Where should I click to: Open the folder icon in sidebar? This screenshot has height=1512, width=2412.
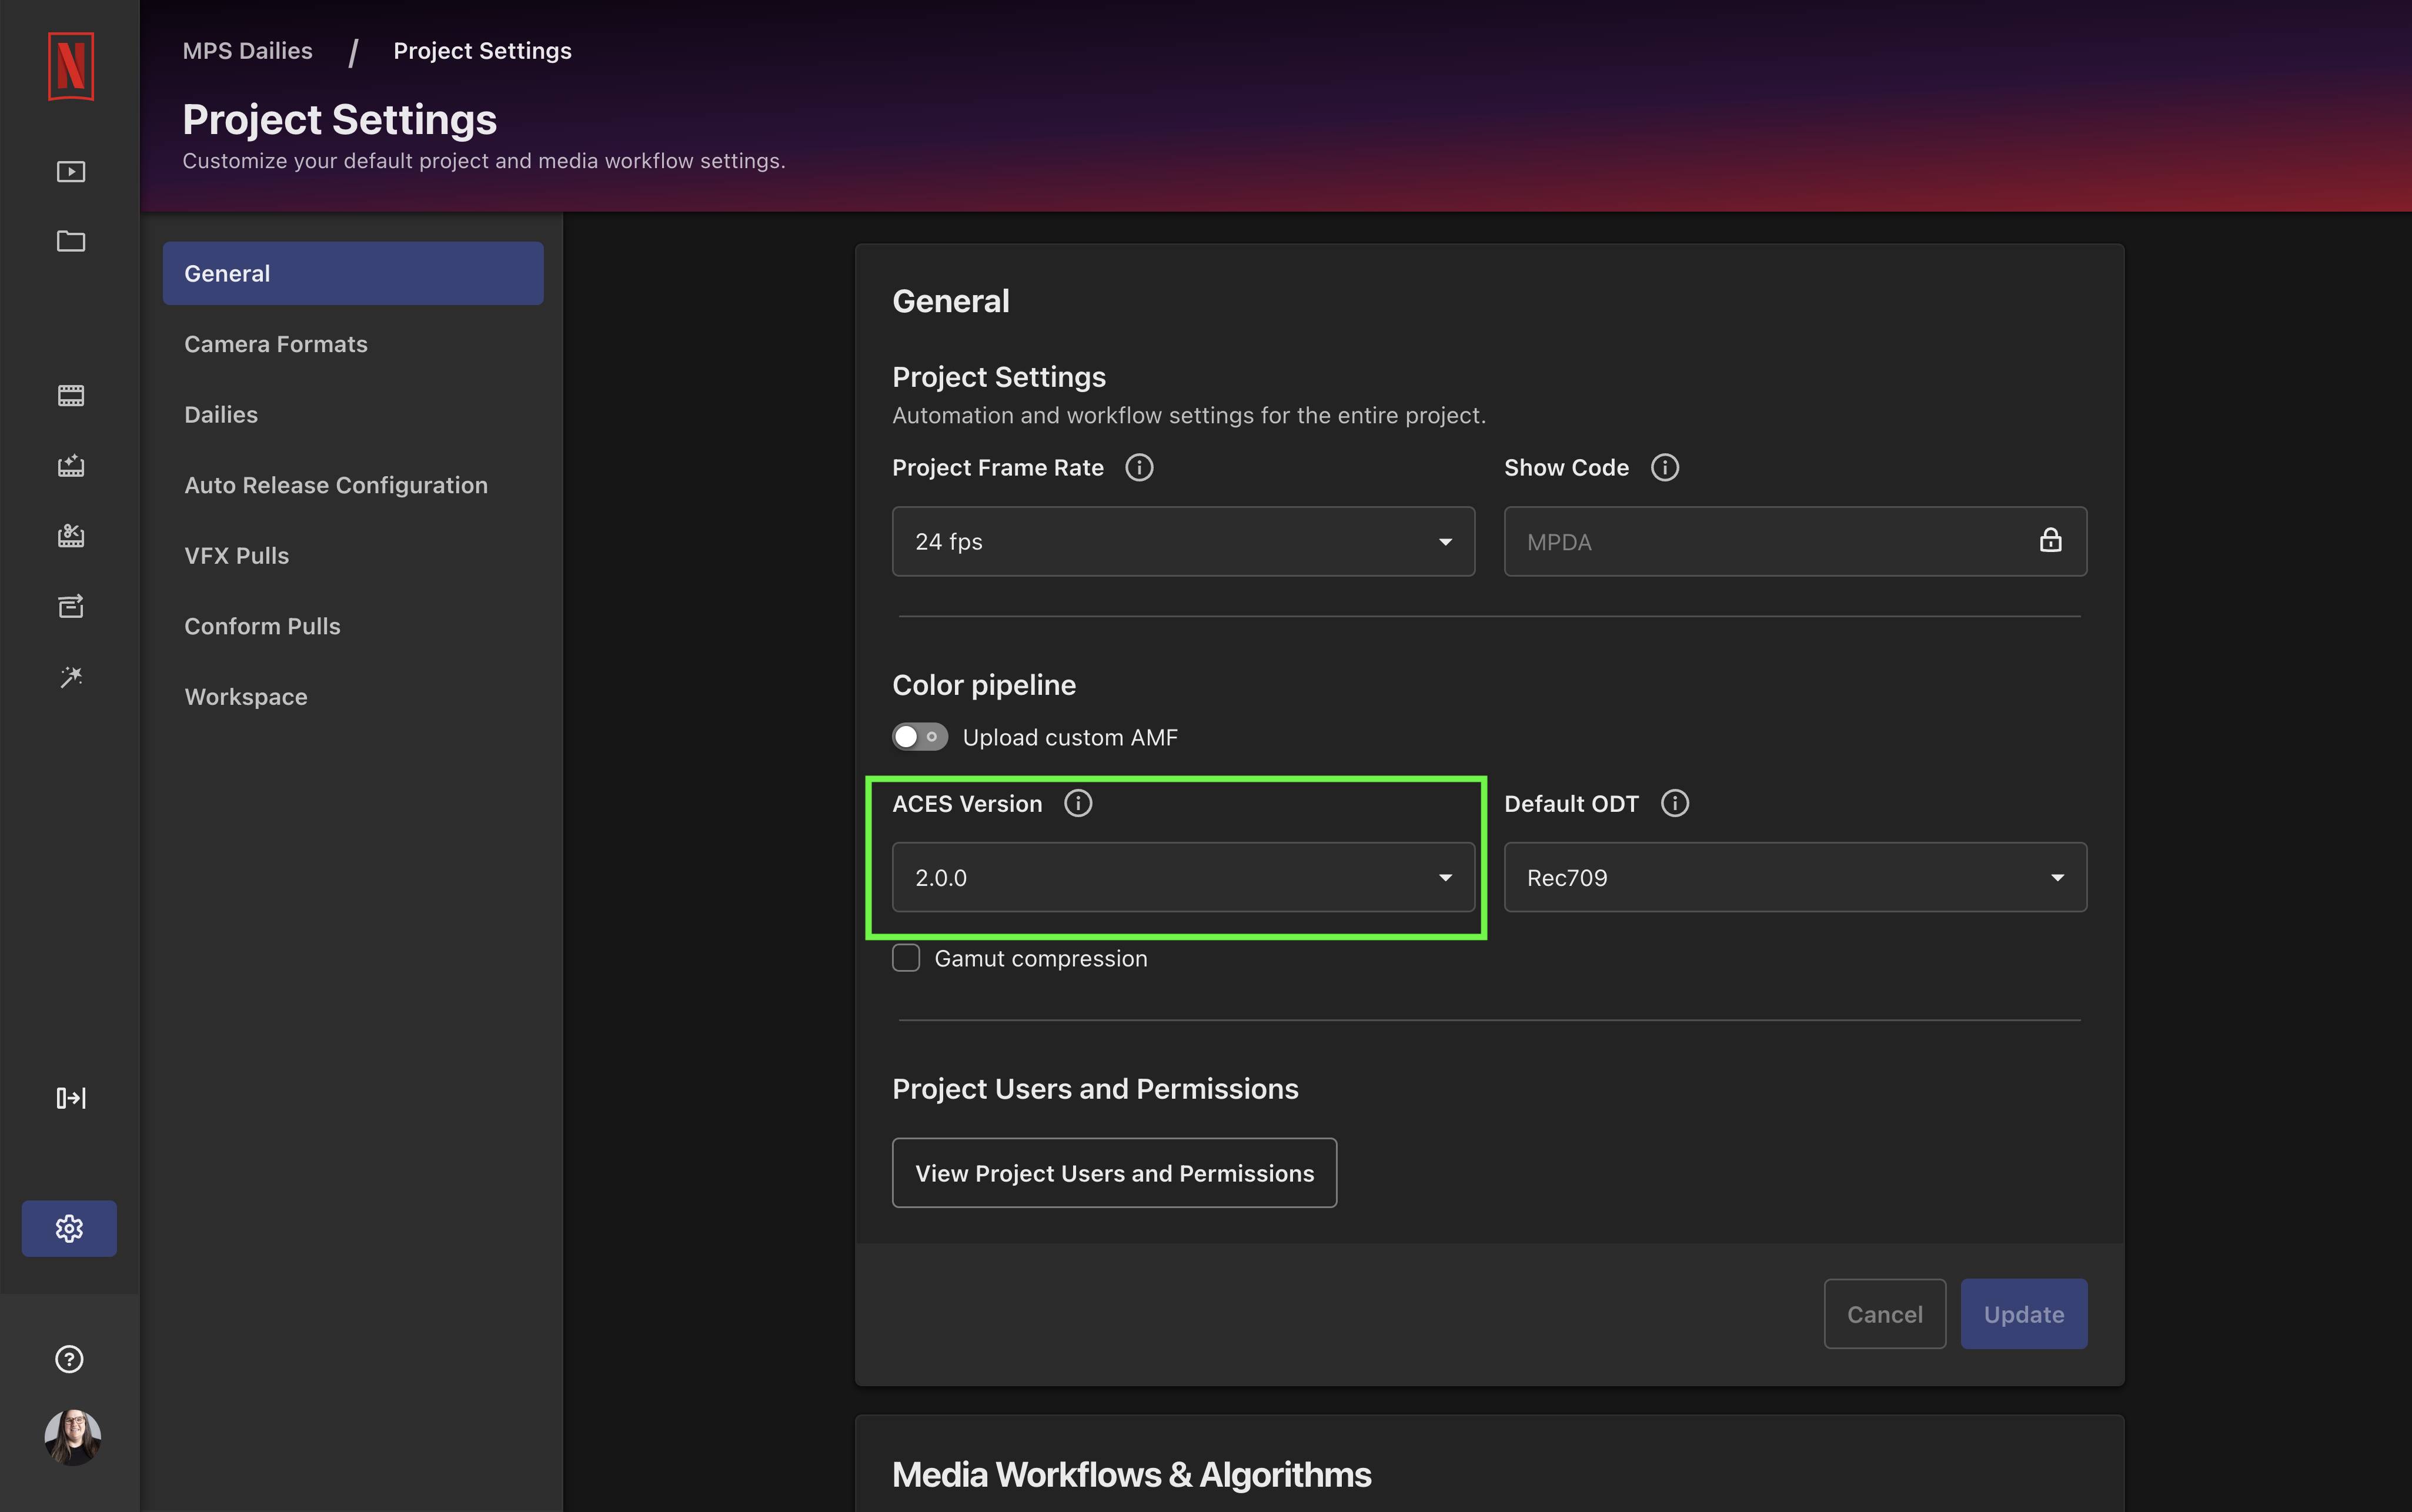pyautogui.click(x=70, y=241)
